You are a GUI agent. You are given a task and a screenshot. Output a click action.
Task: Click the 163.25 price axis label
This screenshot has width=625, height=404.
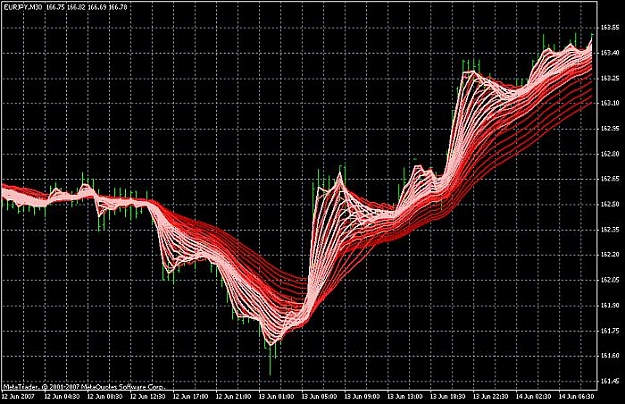(x=610, y=78)
